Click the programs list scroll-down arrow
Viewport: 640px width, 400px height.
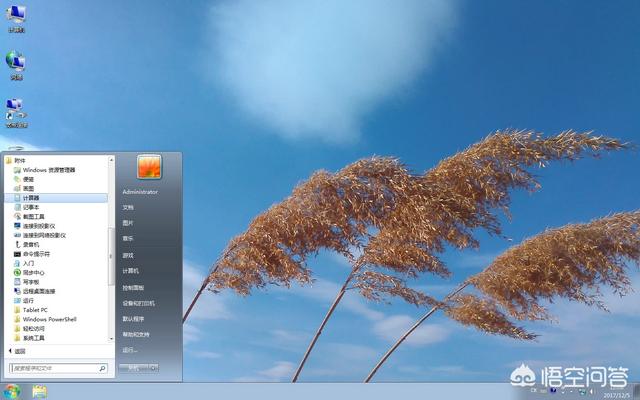(x=111, y=339)
